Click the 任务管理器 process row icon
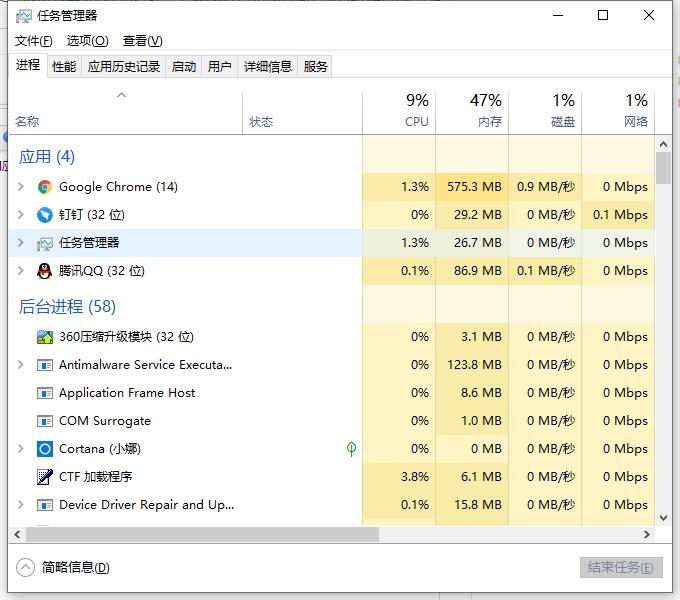 pos(44,243)
